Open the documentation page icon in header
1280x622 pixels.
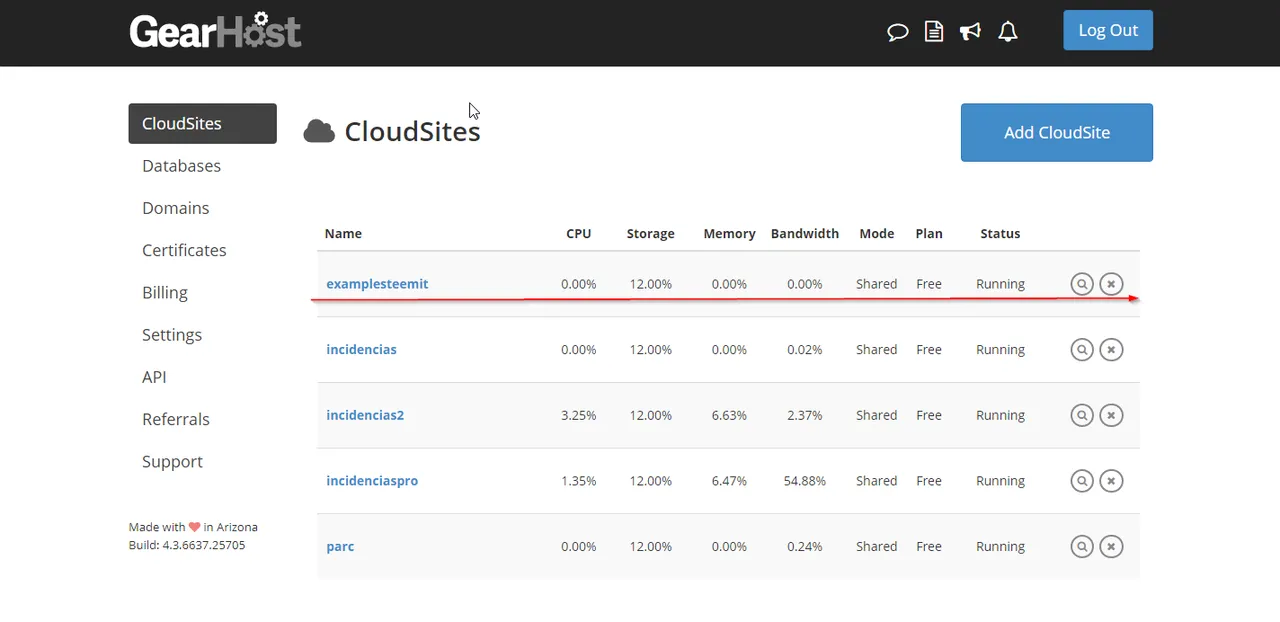pos(934,32)
